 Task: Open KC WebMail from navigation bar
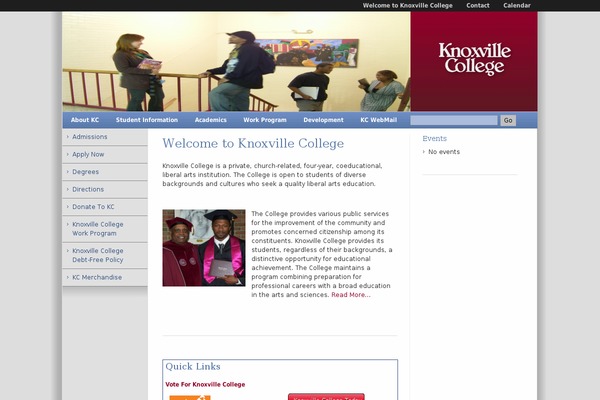(x=378, y=120)
